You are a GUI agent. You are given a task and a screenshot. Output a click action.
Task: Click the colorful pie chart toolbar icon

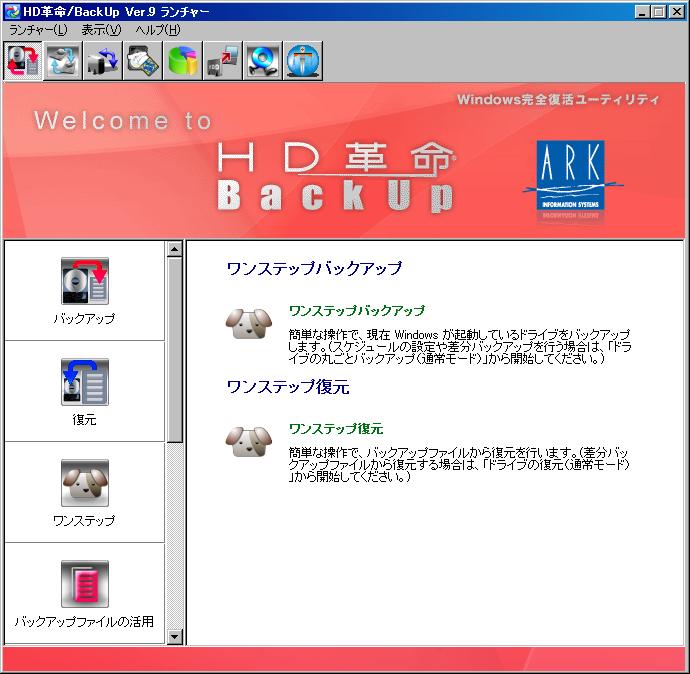[x=183, y=61]
